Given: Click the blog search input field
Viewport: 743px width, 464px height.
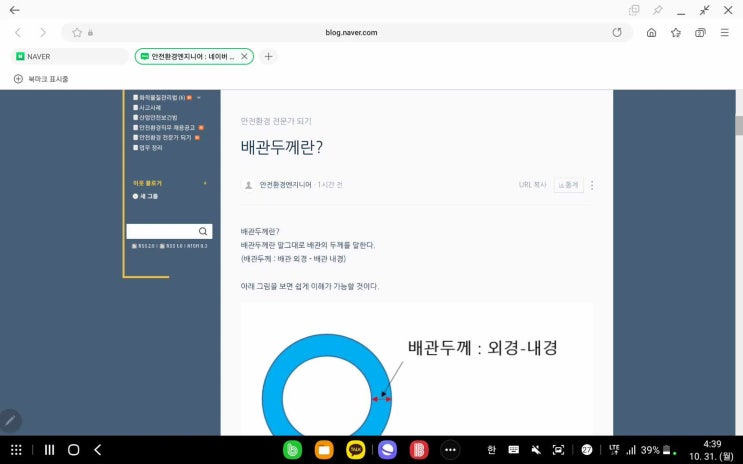Looking at the screenshot, I should 161,231.
